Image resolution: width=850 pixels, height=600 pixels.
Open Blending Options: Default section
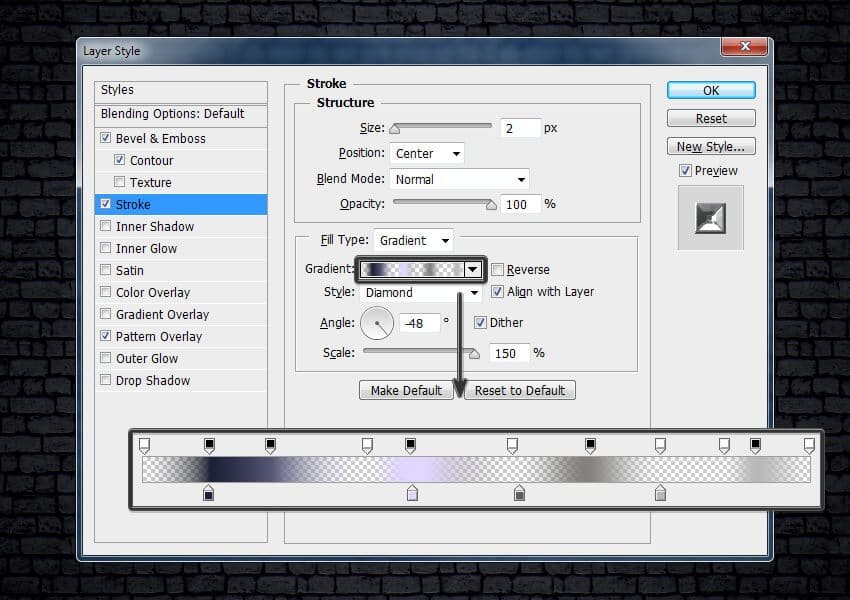172,114
